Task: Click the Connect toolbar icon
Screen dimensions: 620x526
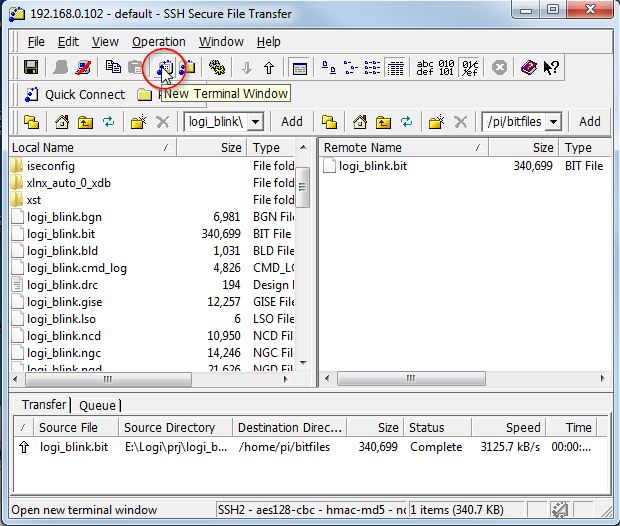Action: (x=60, y=68)
